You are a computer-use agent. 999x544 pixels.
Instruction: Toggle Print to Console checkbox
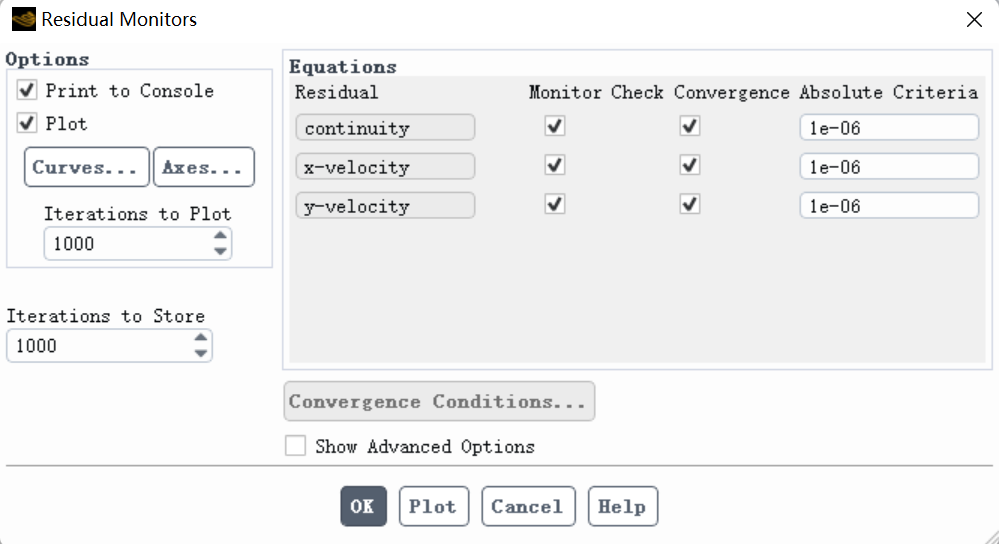27,91
